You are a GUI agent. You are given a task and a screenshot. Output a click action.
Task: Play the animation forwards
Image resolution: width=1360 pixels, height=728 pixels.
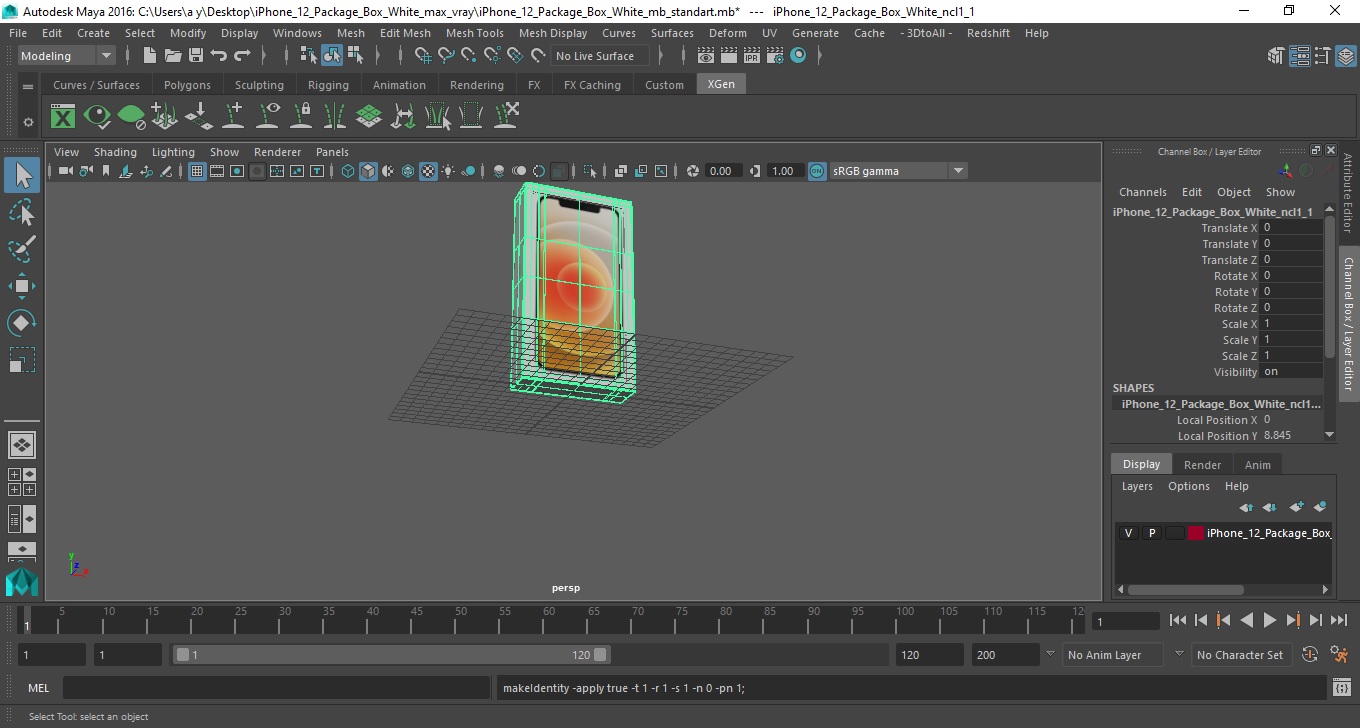1270,621
